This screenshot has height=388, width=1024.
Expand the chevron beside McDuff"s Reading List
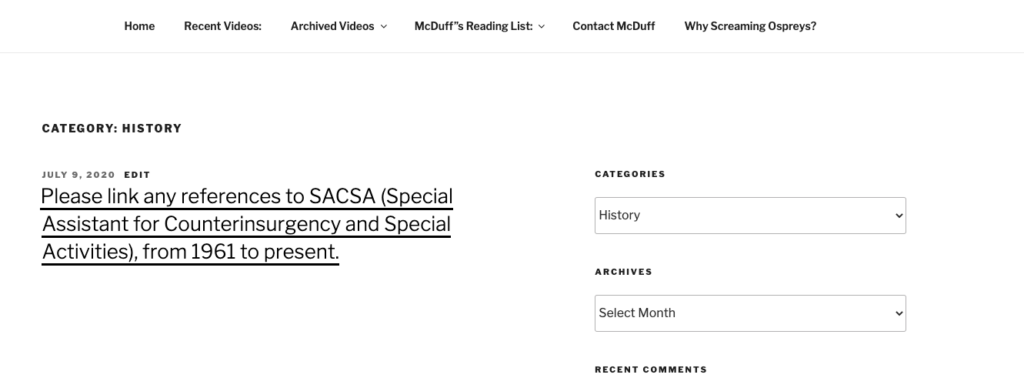click(541, 27)
